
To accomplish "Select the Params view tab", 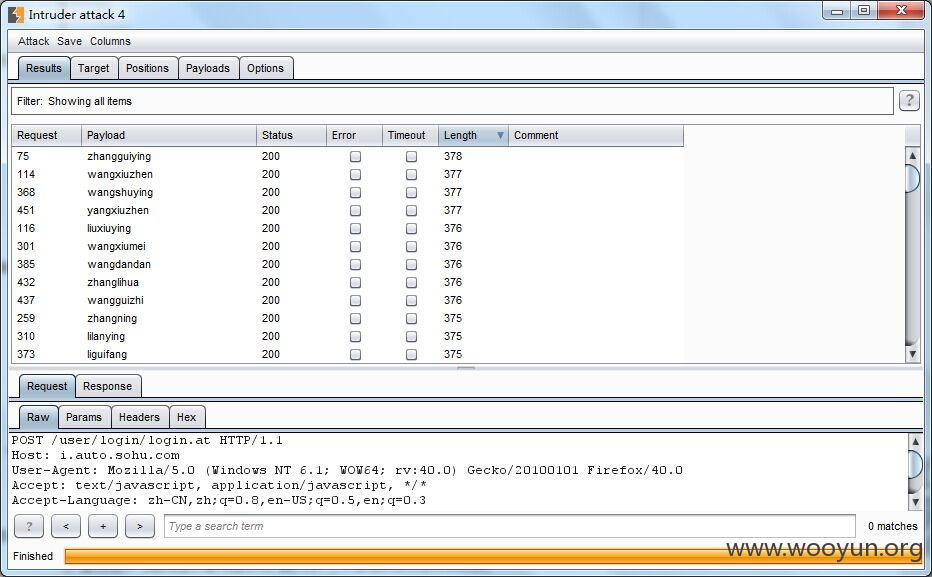I will coord(84,417).
